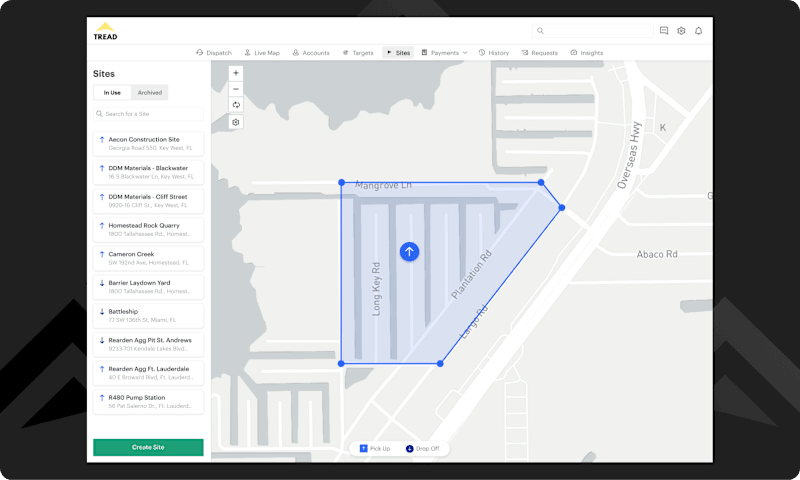This screenshot has height=480, width=800.
Task: Click the Sites flag icon
Action: [389, 53]
